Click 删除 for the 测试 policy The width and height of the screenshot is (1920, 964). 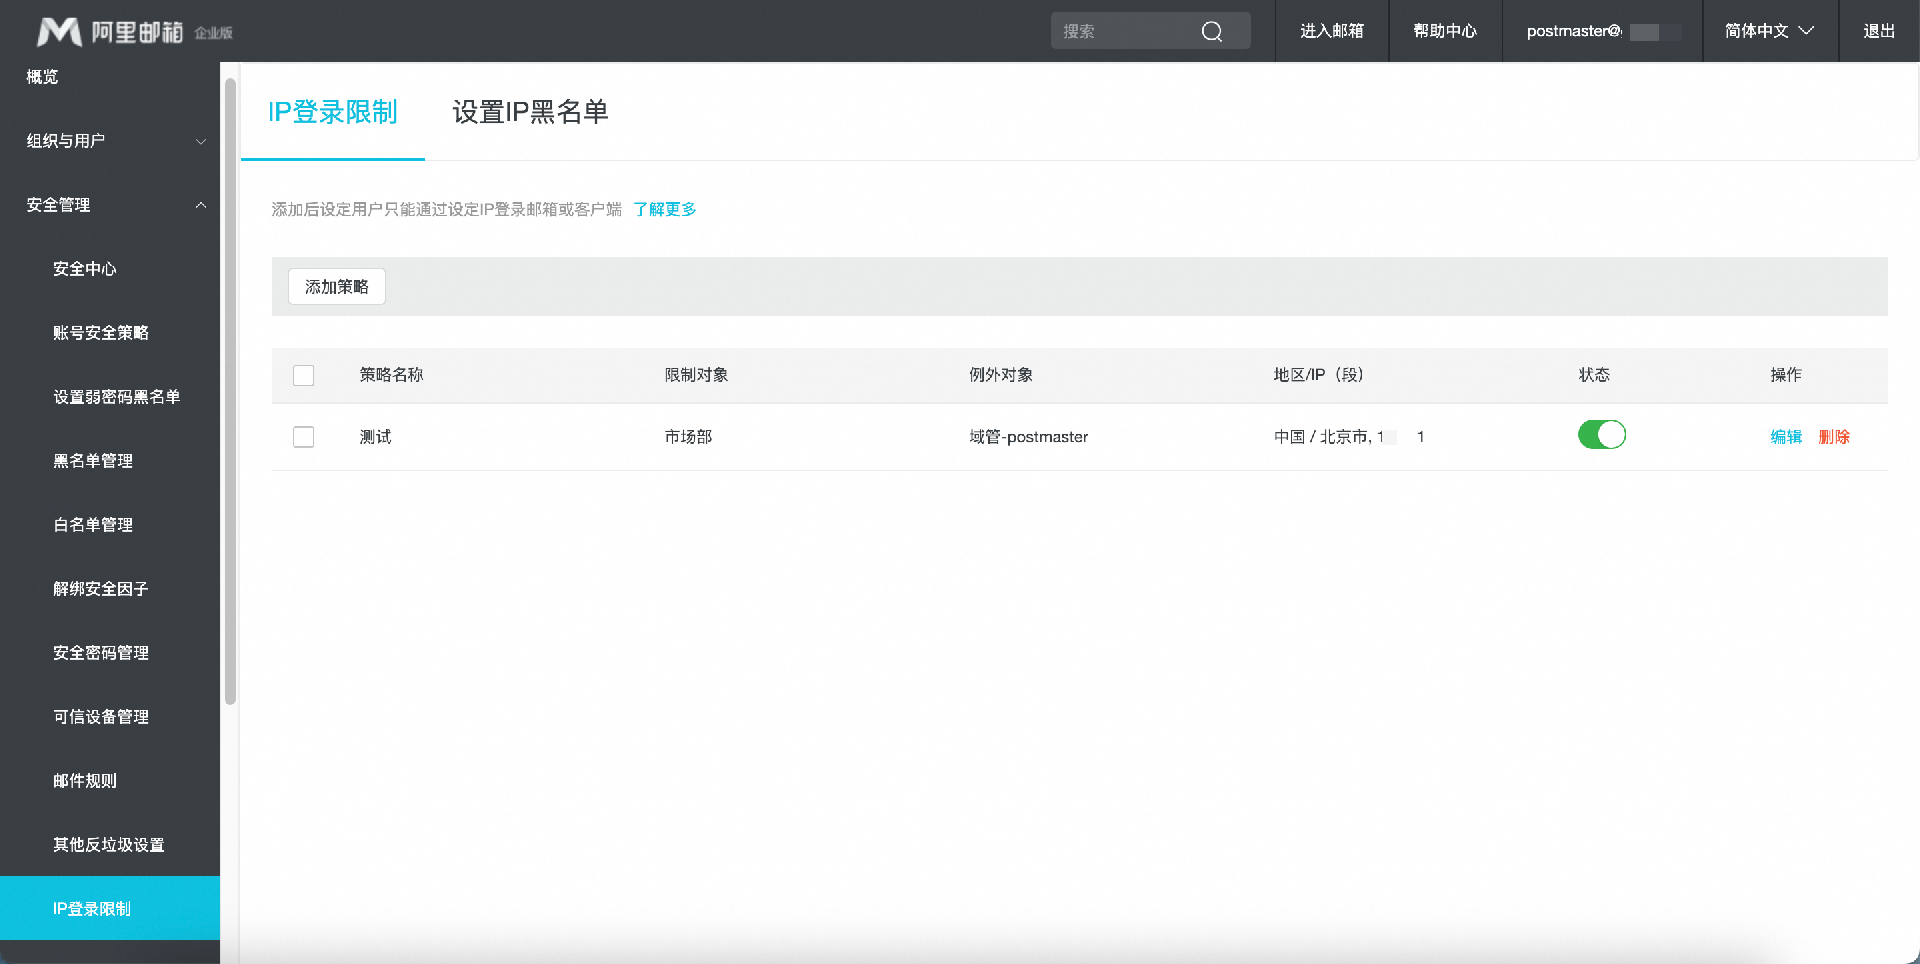(x=1834, y=437)
